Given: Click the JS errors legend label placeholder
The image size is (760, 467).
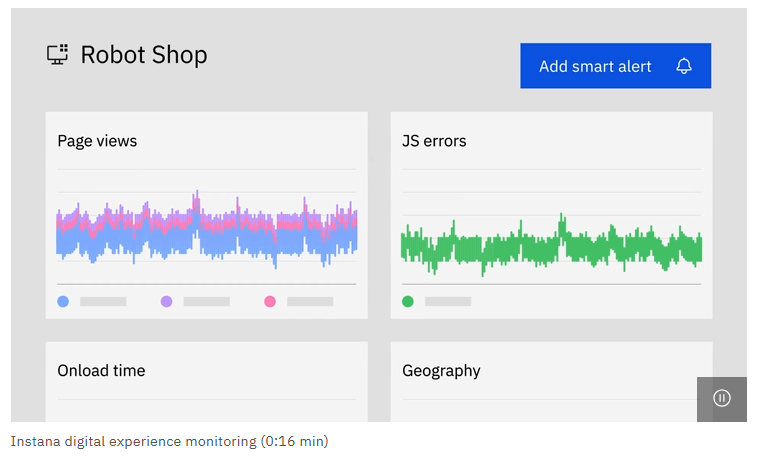Looking at the screenshot, I should click(448, 301).
